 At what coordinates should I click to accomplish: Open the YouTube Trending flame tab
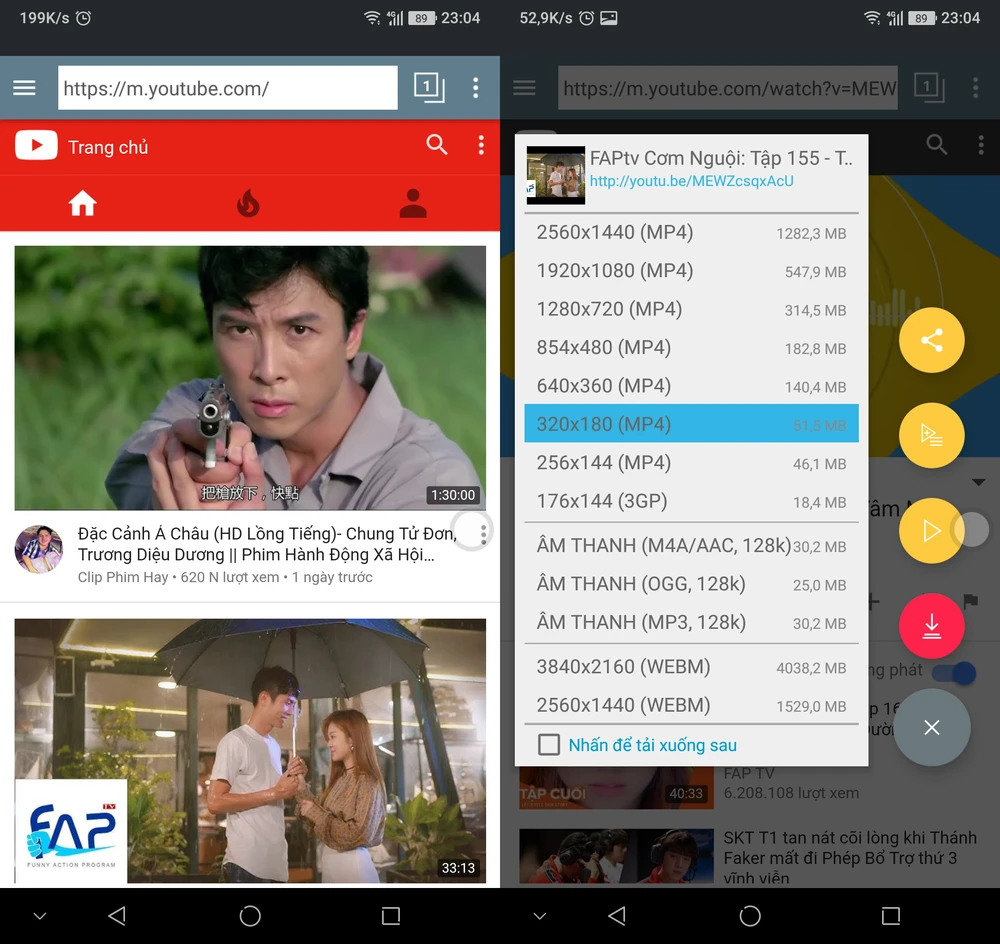pos(248,204)
